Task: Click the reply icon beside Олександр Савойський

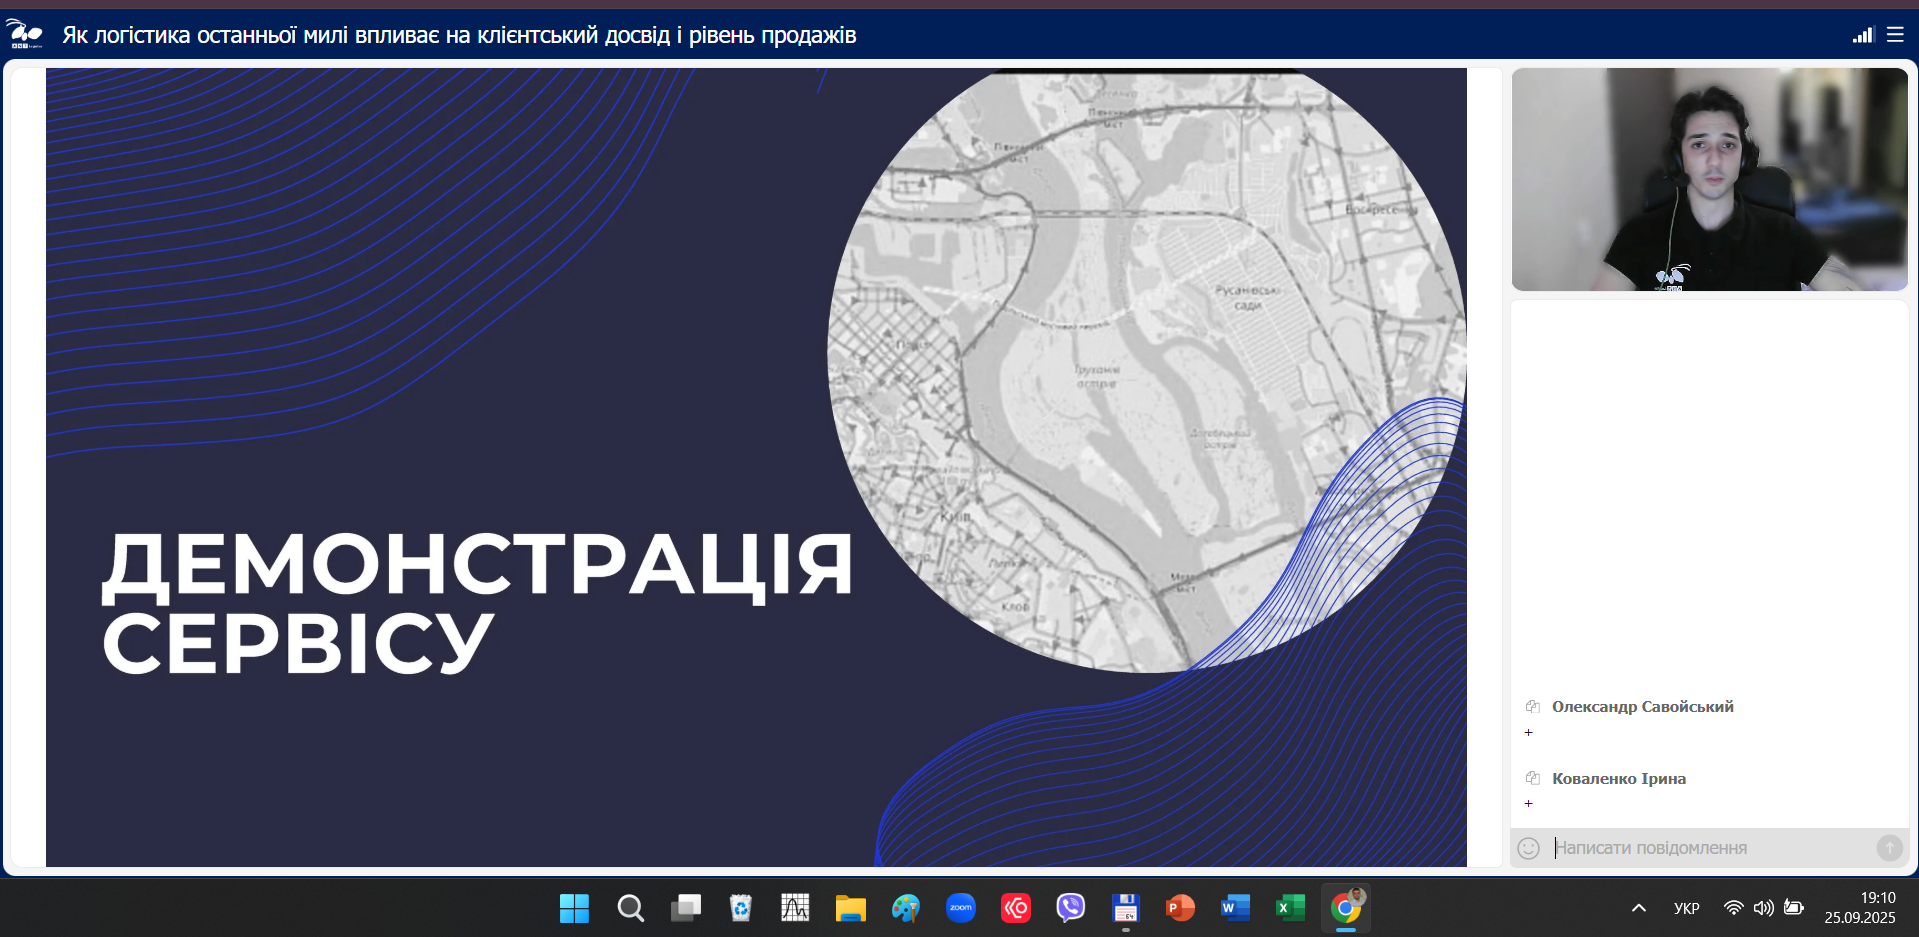Action: 1532,707
